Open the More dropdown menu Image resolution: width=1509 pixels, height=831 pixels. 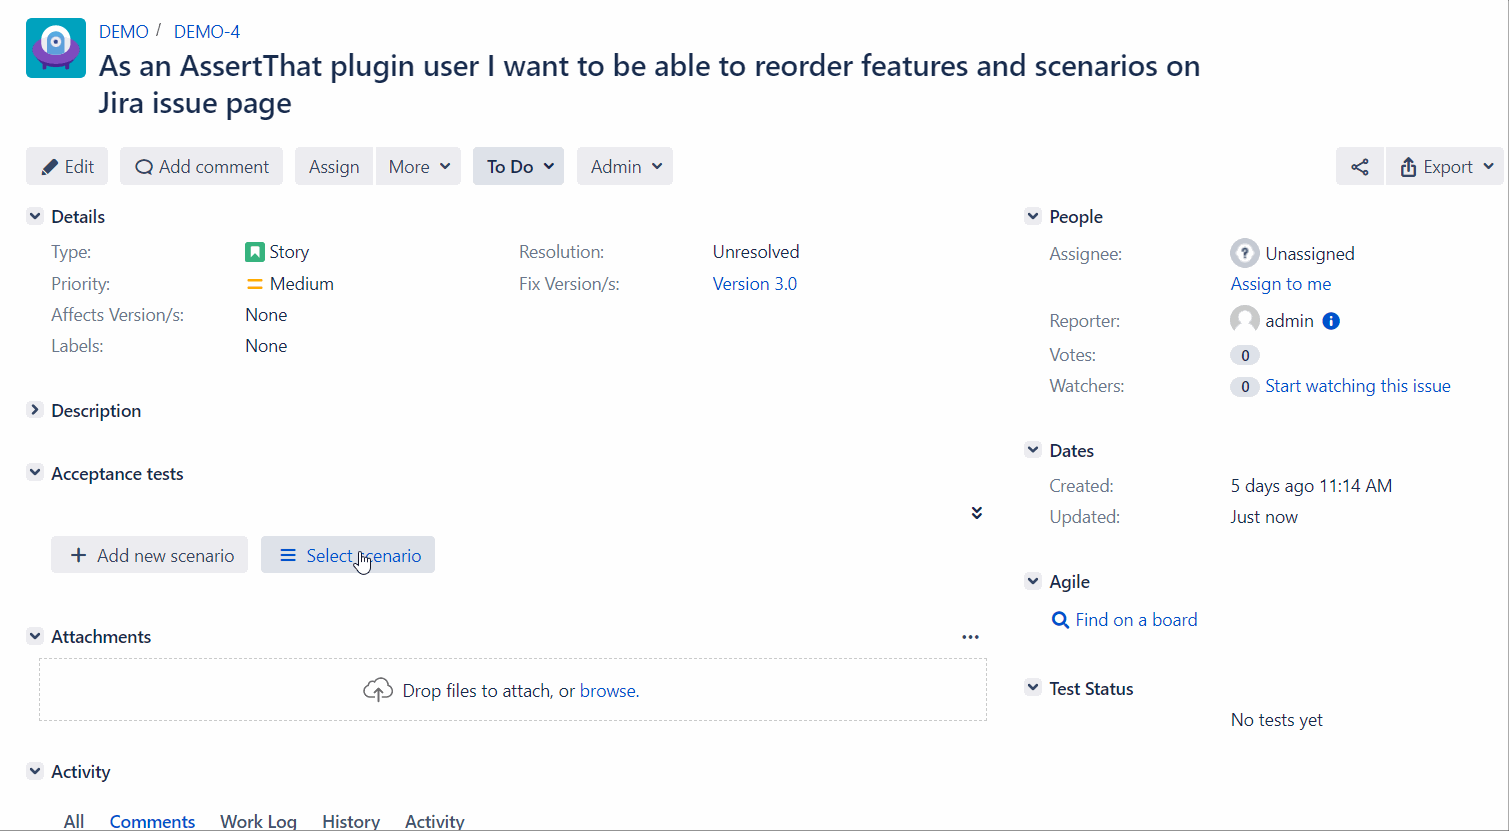[x=418, y=167]
